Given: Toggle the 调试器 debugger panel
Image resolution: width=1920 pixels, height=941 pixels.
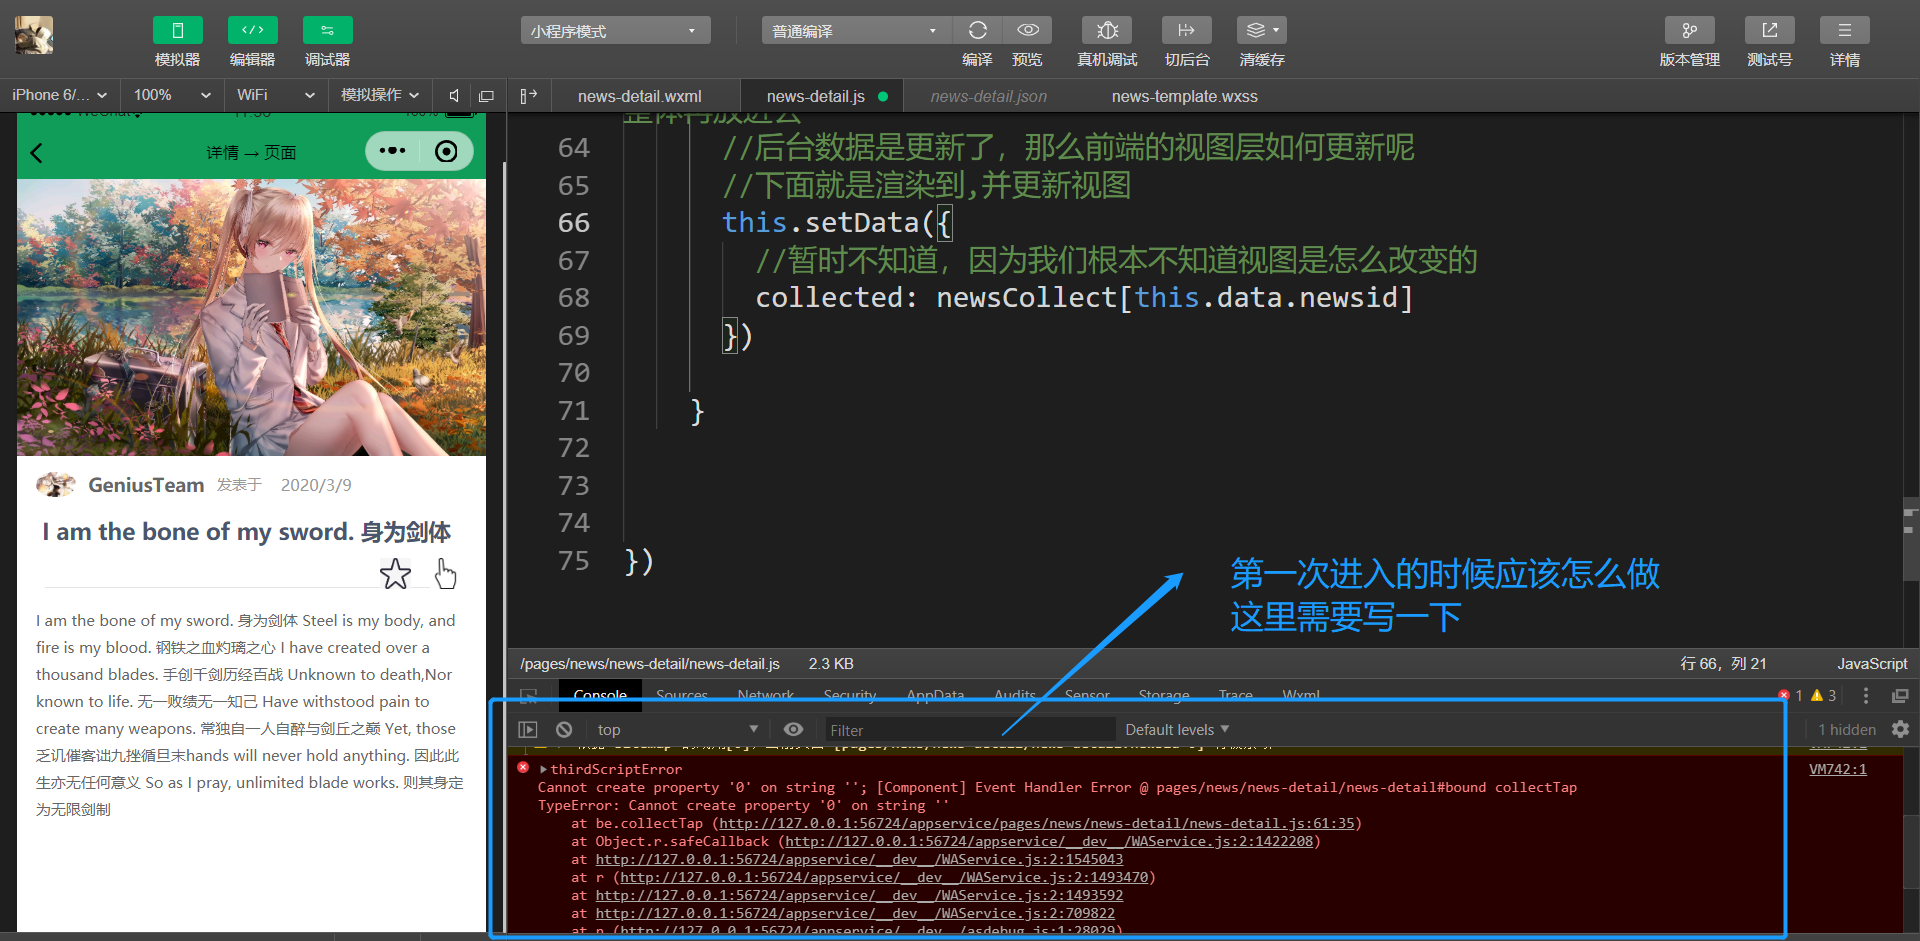Looking at the screenshot, I should [x=328, y=30].
